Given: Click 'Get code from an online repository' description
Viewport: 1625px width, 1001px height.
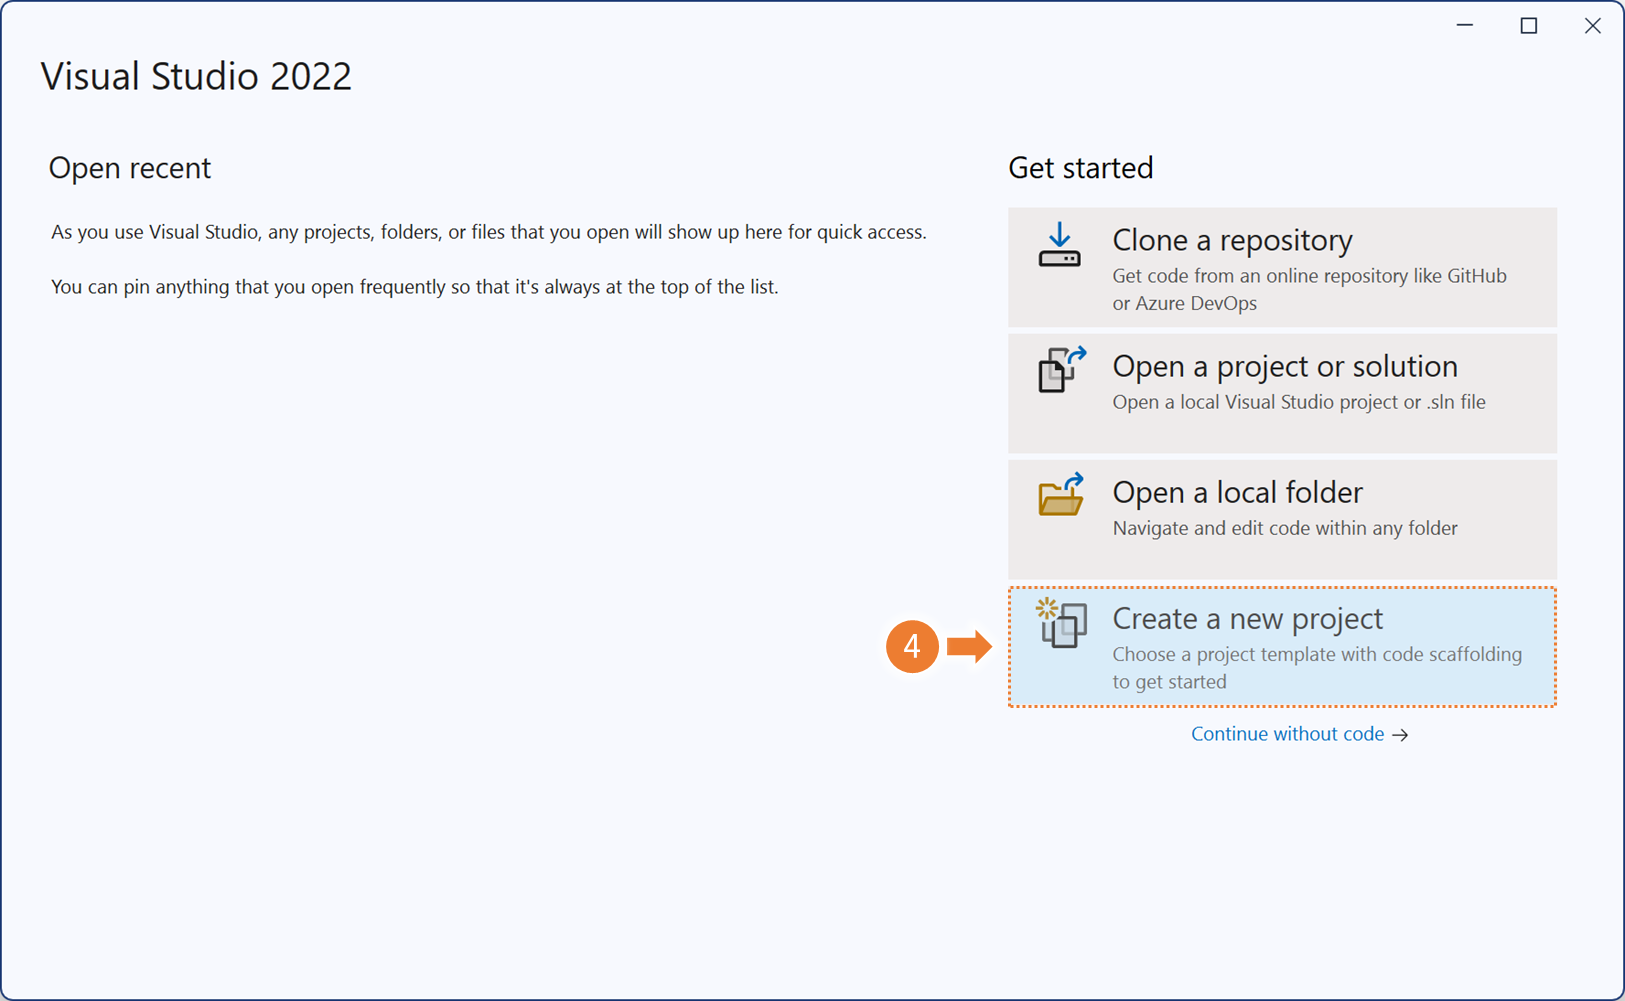Looking at the screenshot, I should (1310, 289).
